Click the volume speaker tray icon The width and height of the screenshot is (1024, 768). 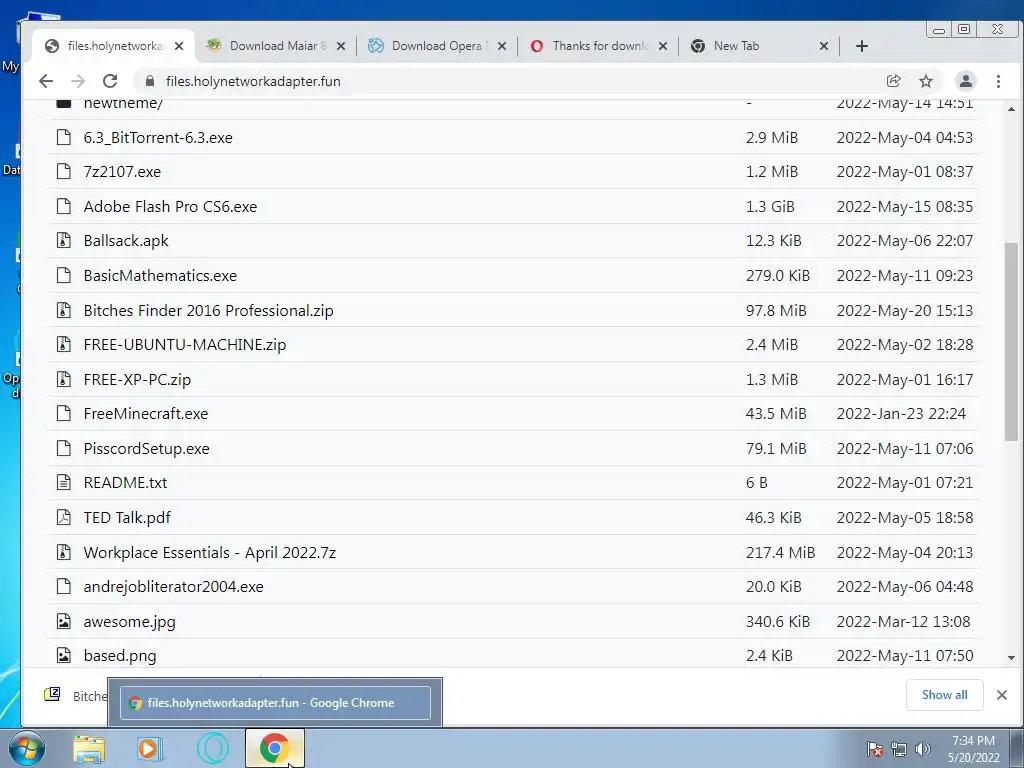[922, 749]
